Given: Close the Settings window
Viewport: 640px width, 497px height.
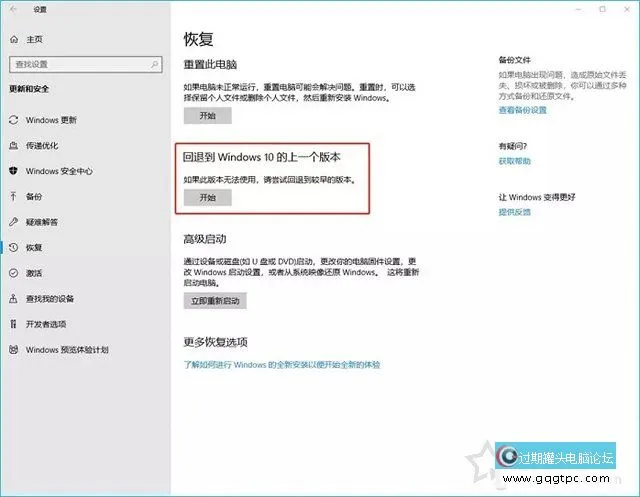Looking at the screenshot, I should pos(627,9).
